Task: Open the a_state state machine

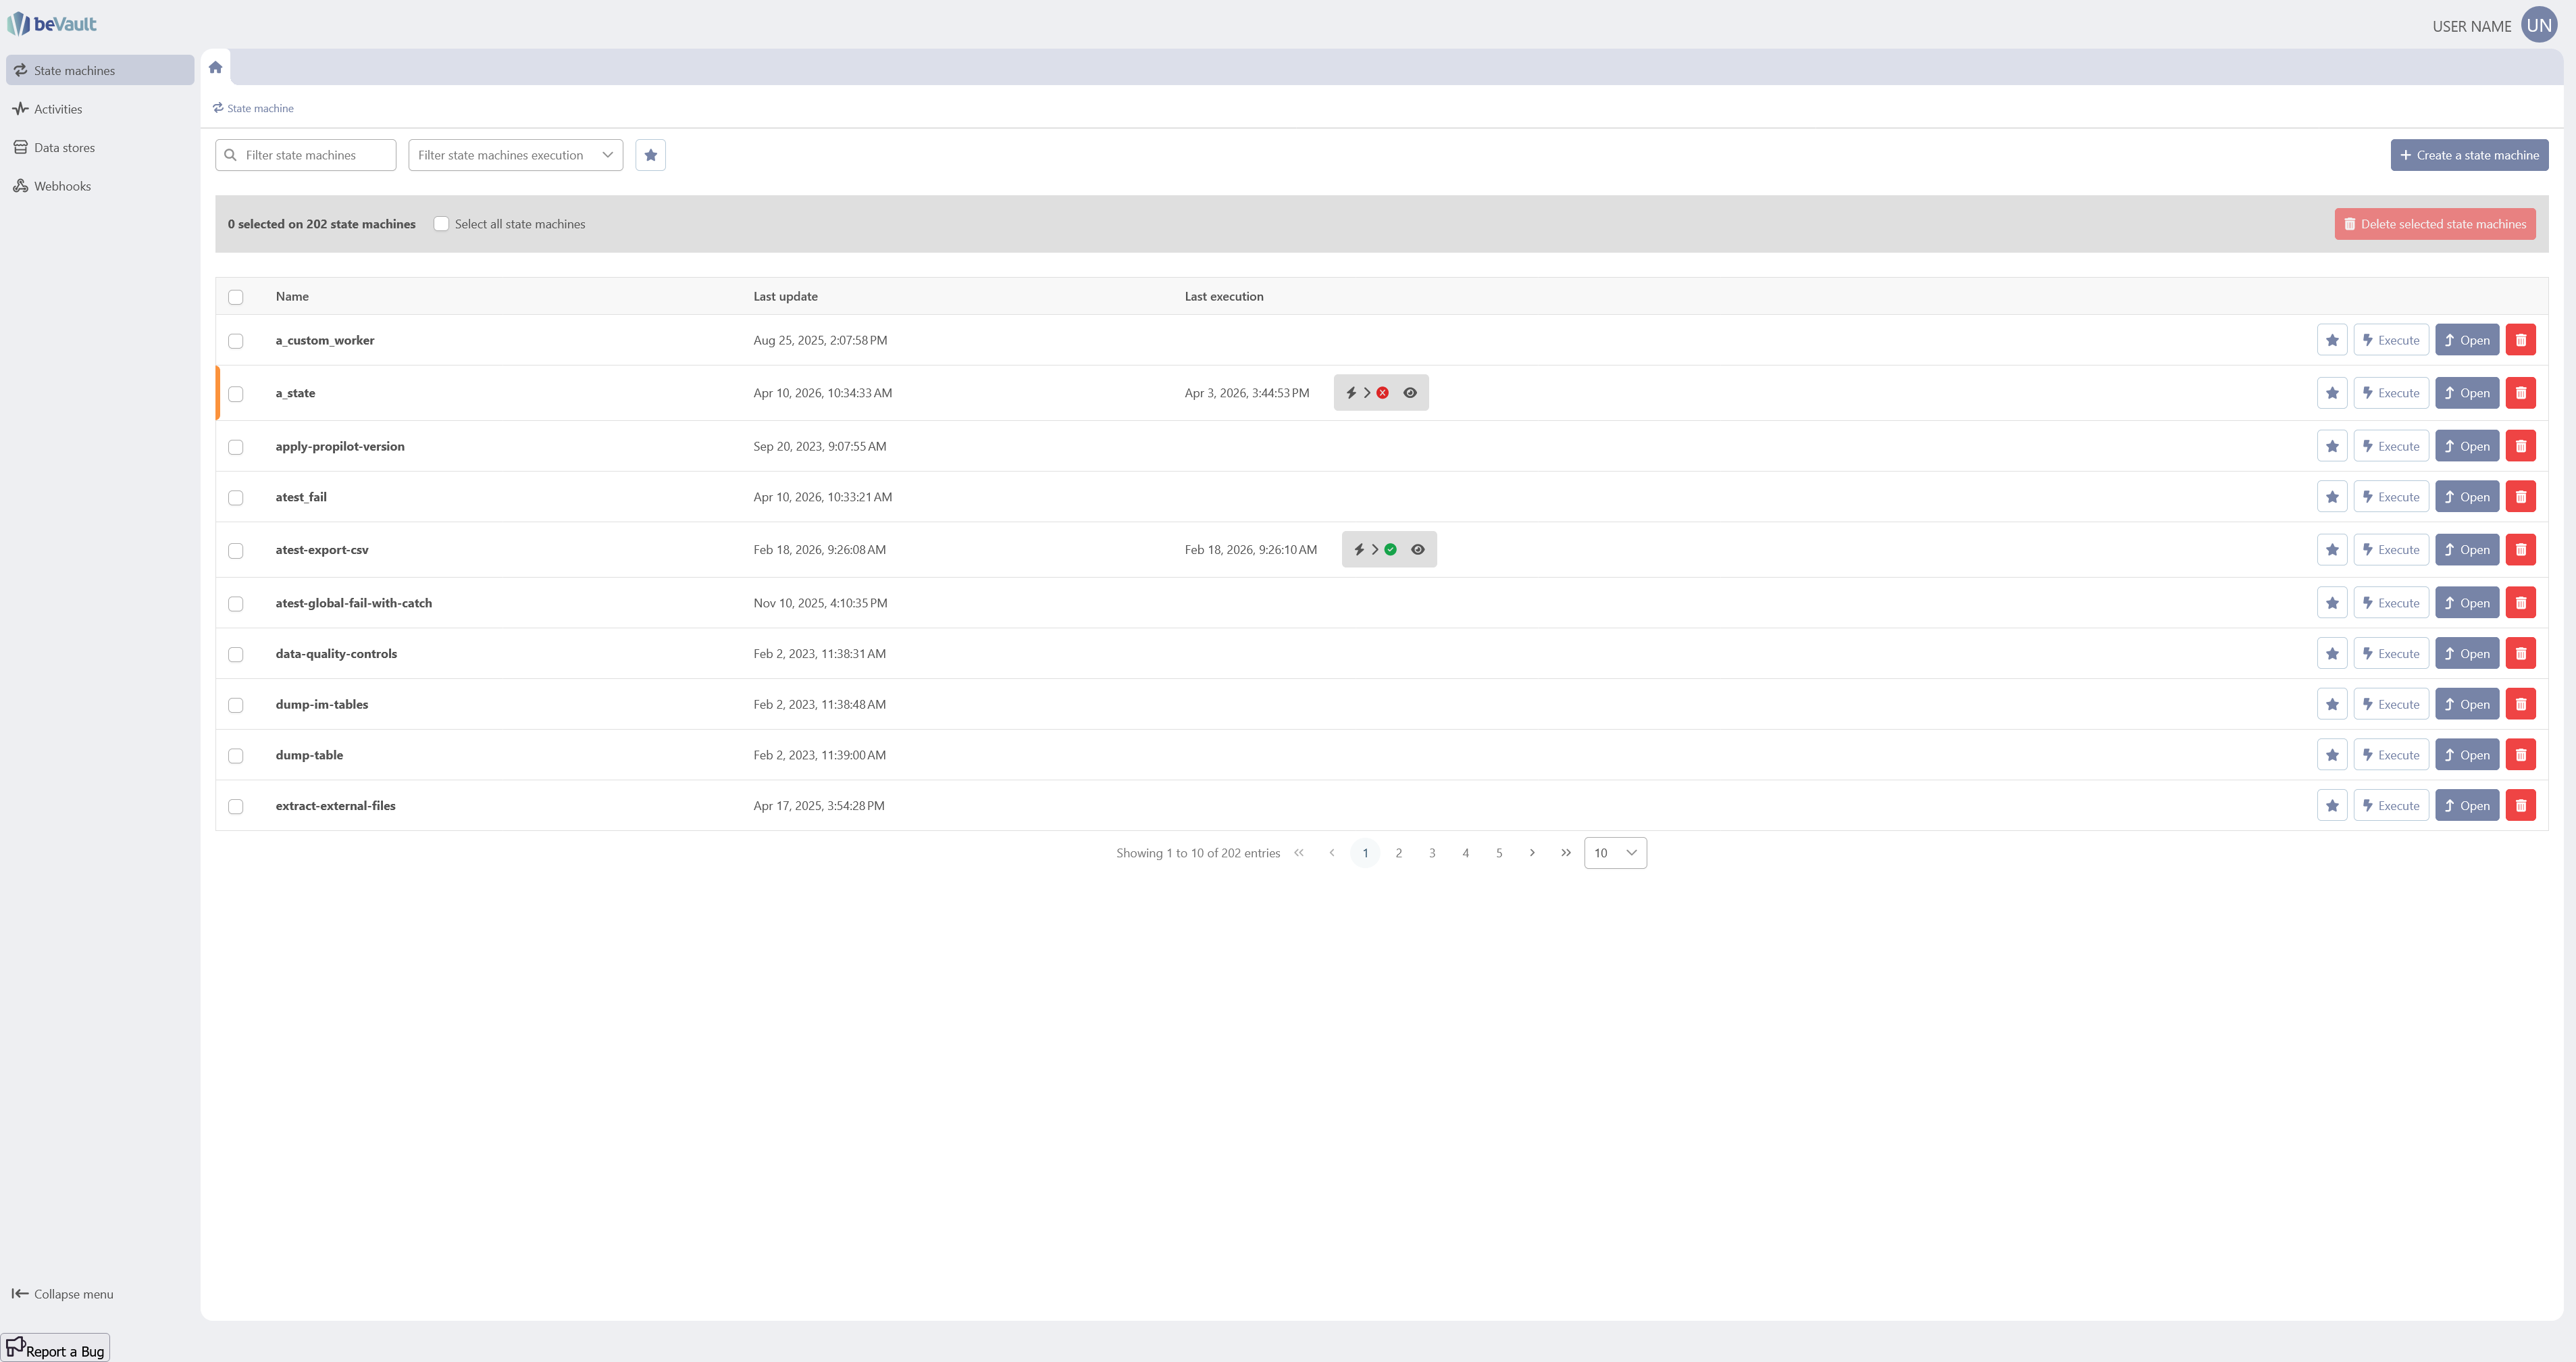Action: pos(2467,393)
